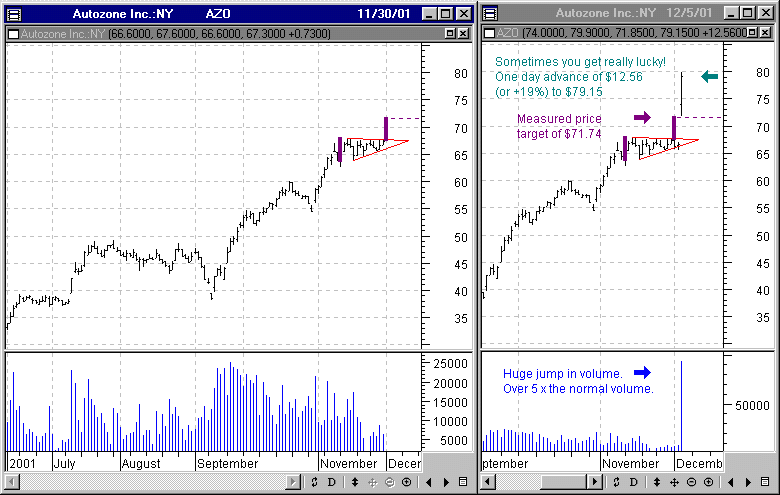Screen dimensions: 780x495
Task: Click the '50000' volume scale value in right window
Action: (752, 405)
